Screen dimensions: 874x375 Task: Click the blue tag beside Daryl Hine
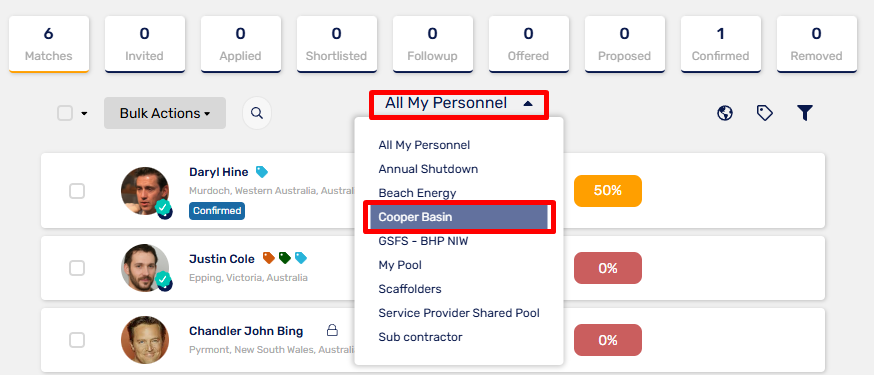tap(262, 172)
